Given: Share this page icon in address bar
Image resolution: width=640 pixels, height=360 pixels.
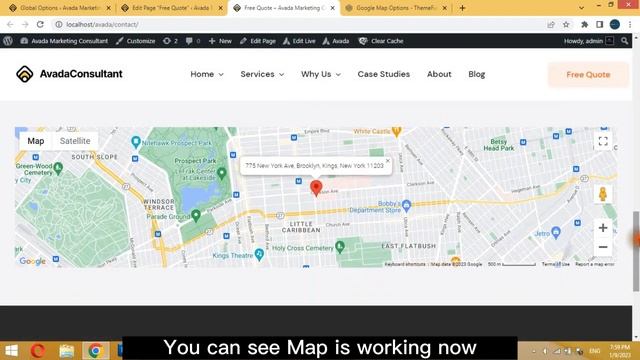Looking at the screenshot, I should (x=551, y=24).
